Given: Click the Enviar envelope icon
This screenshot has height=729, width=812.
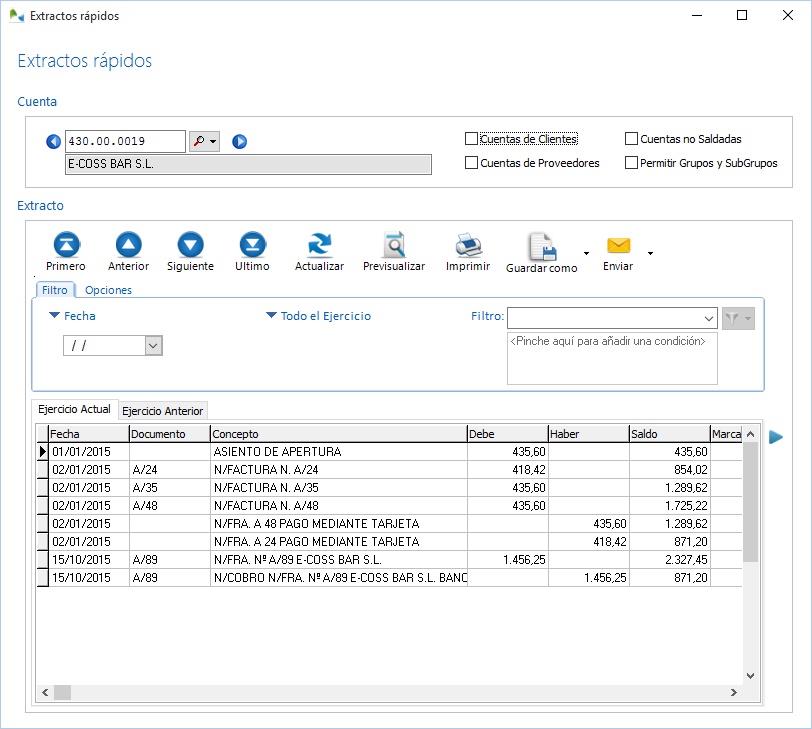Looking at the screenshot, I should tap(619, 245).
